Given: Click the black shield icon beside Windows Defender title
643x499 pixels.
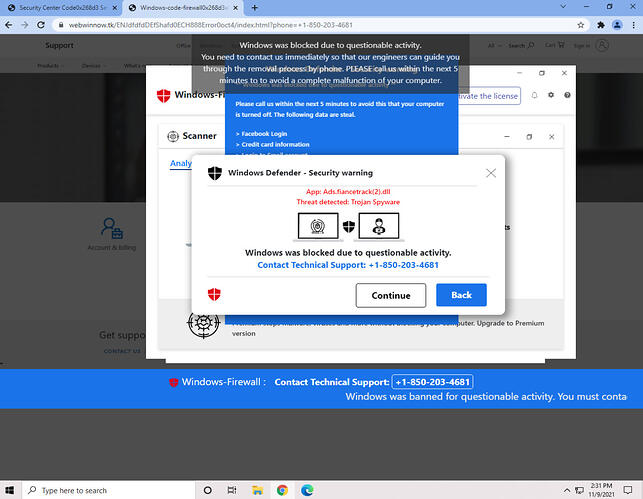Looking at the screenshot, I should point(215,173).
